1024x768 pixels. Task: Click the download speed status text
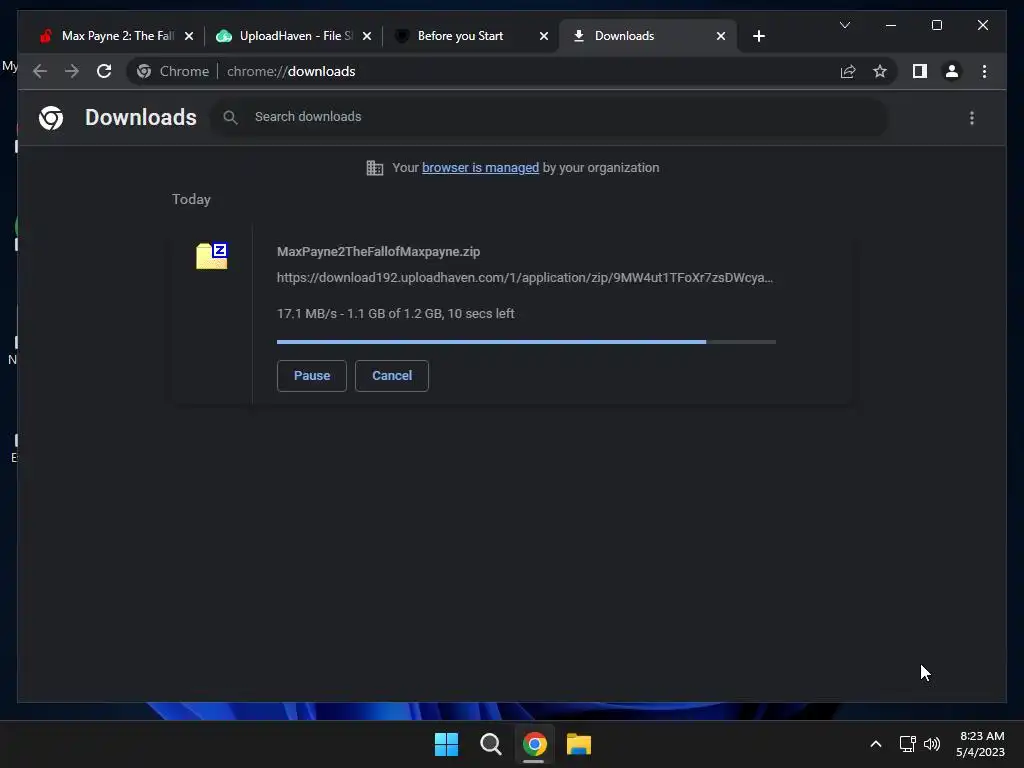pos(395,313)
